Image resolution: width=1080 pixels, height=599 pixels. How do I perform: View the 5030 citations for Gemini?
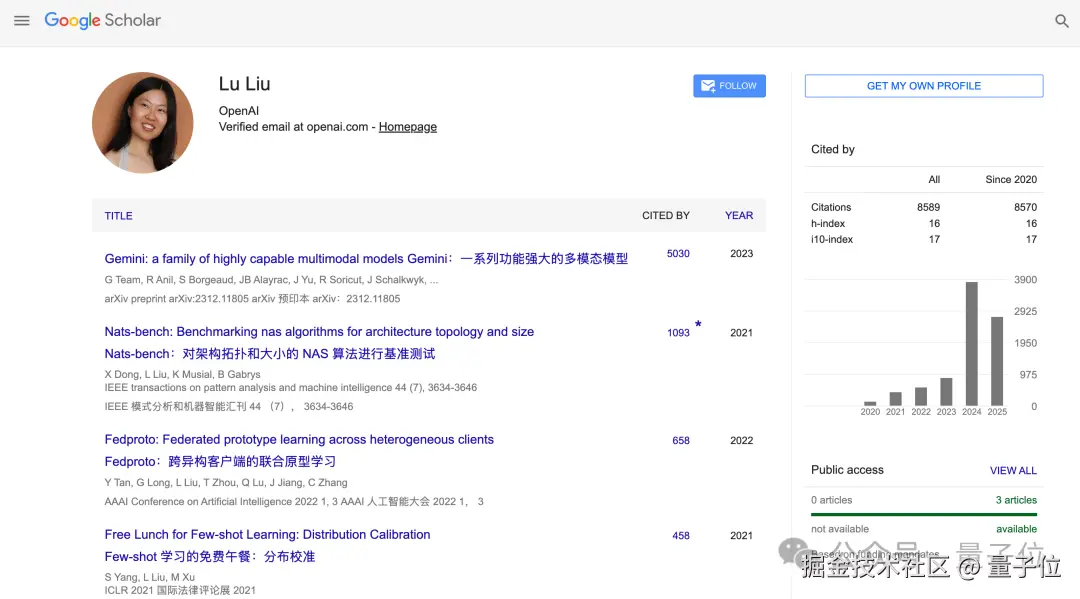pos(678,254)
